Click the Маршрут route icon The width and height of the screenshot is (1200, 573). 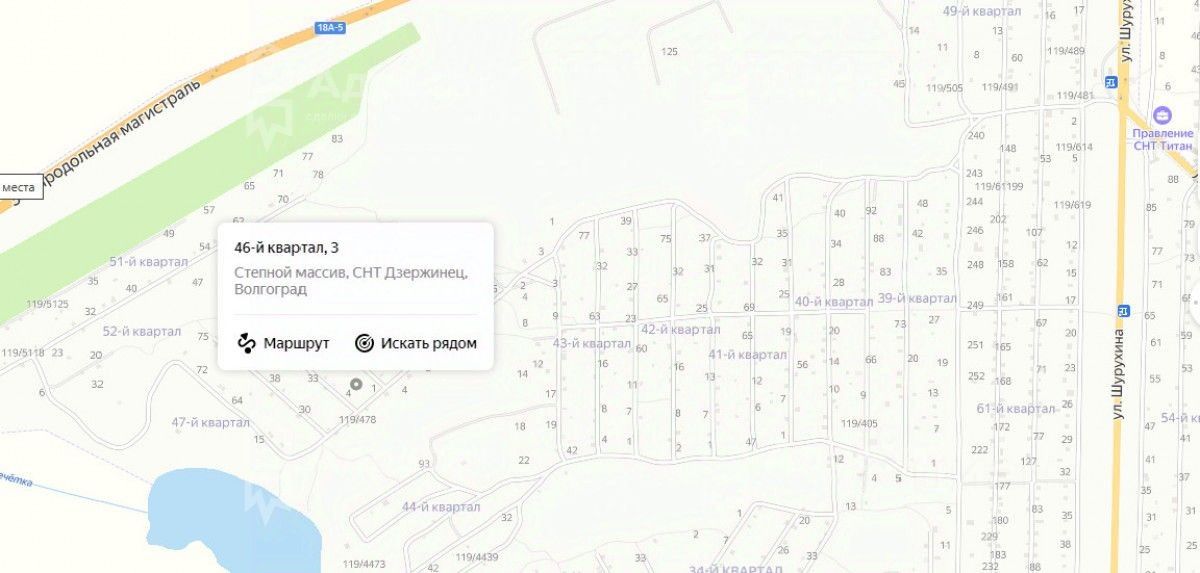[246, 344]
